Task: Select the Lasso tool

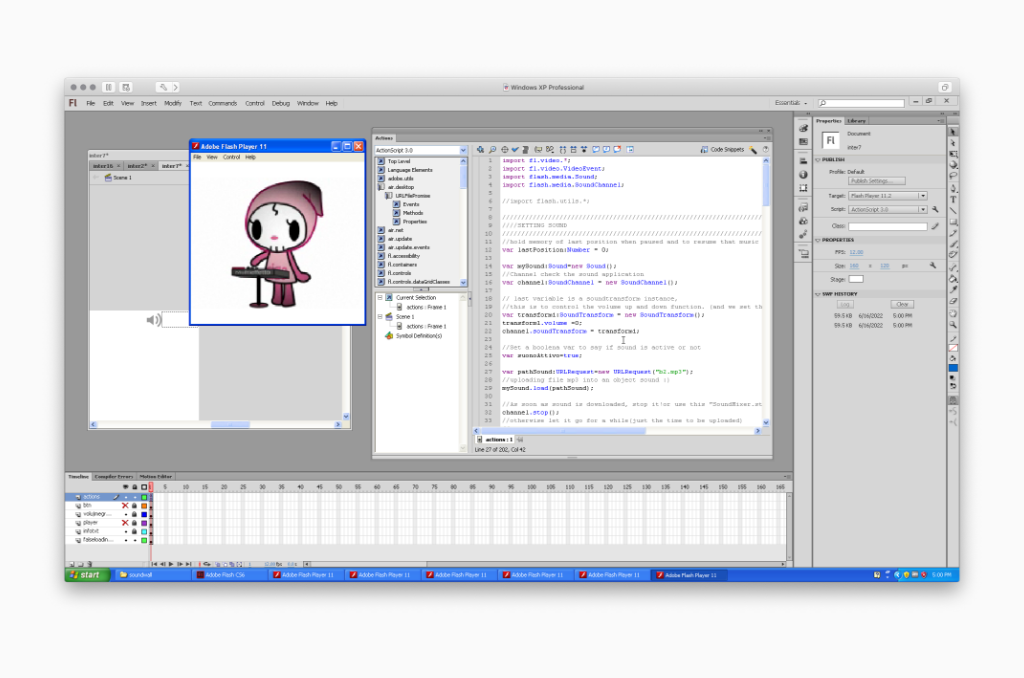Action: [x=953, y=176]
